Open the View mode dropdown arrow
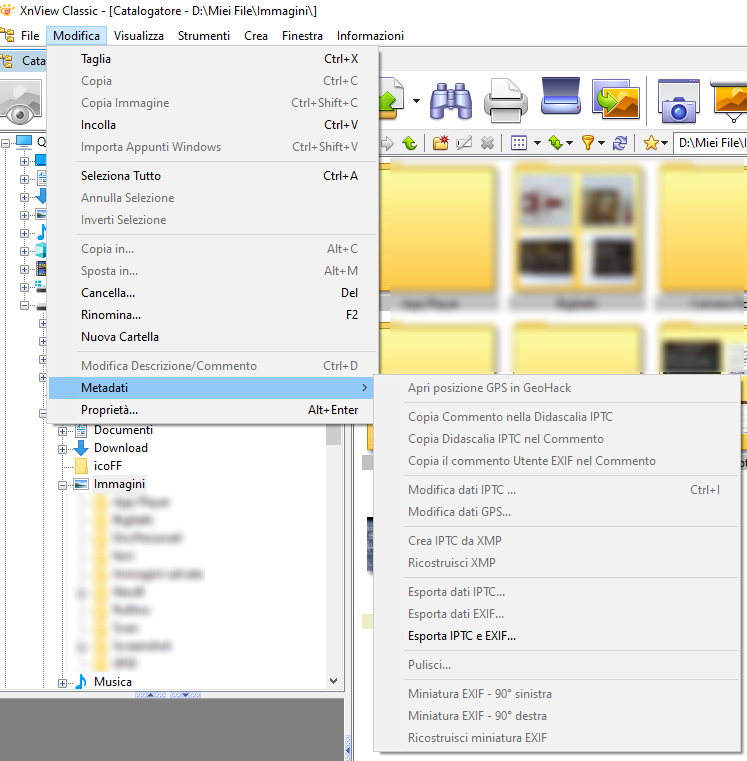 click(x=537, y=143)
